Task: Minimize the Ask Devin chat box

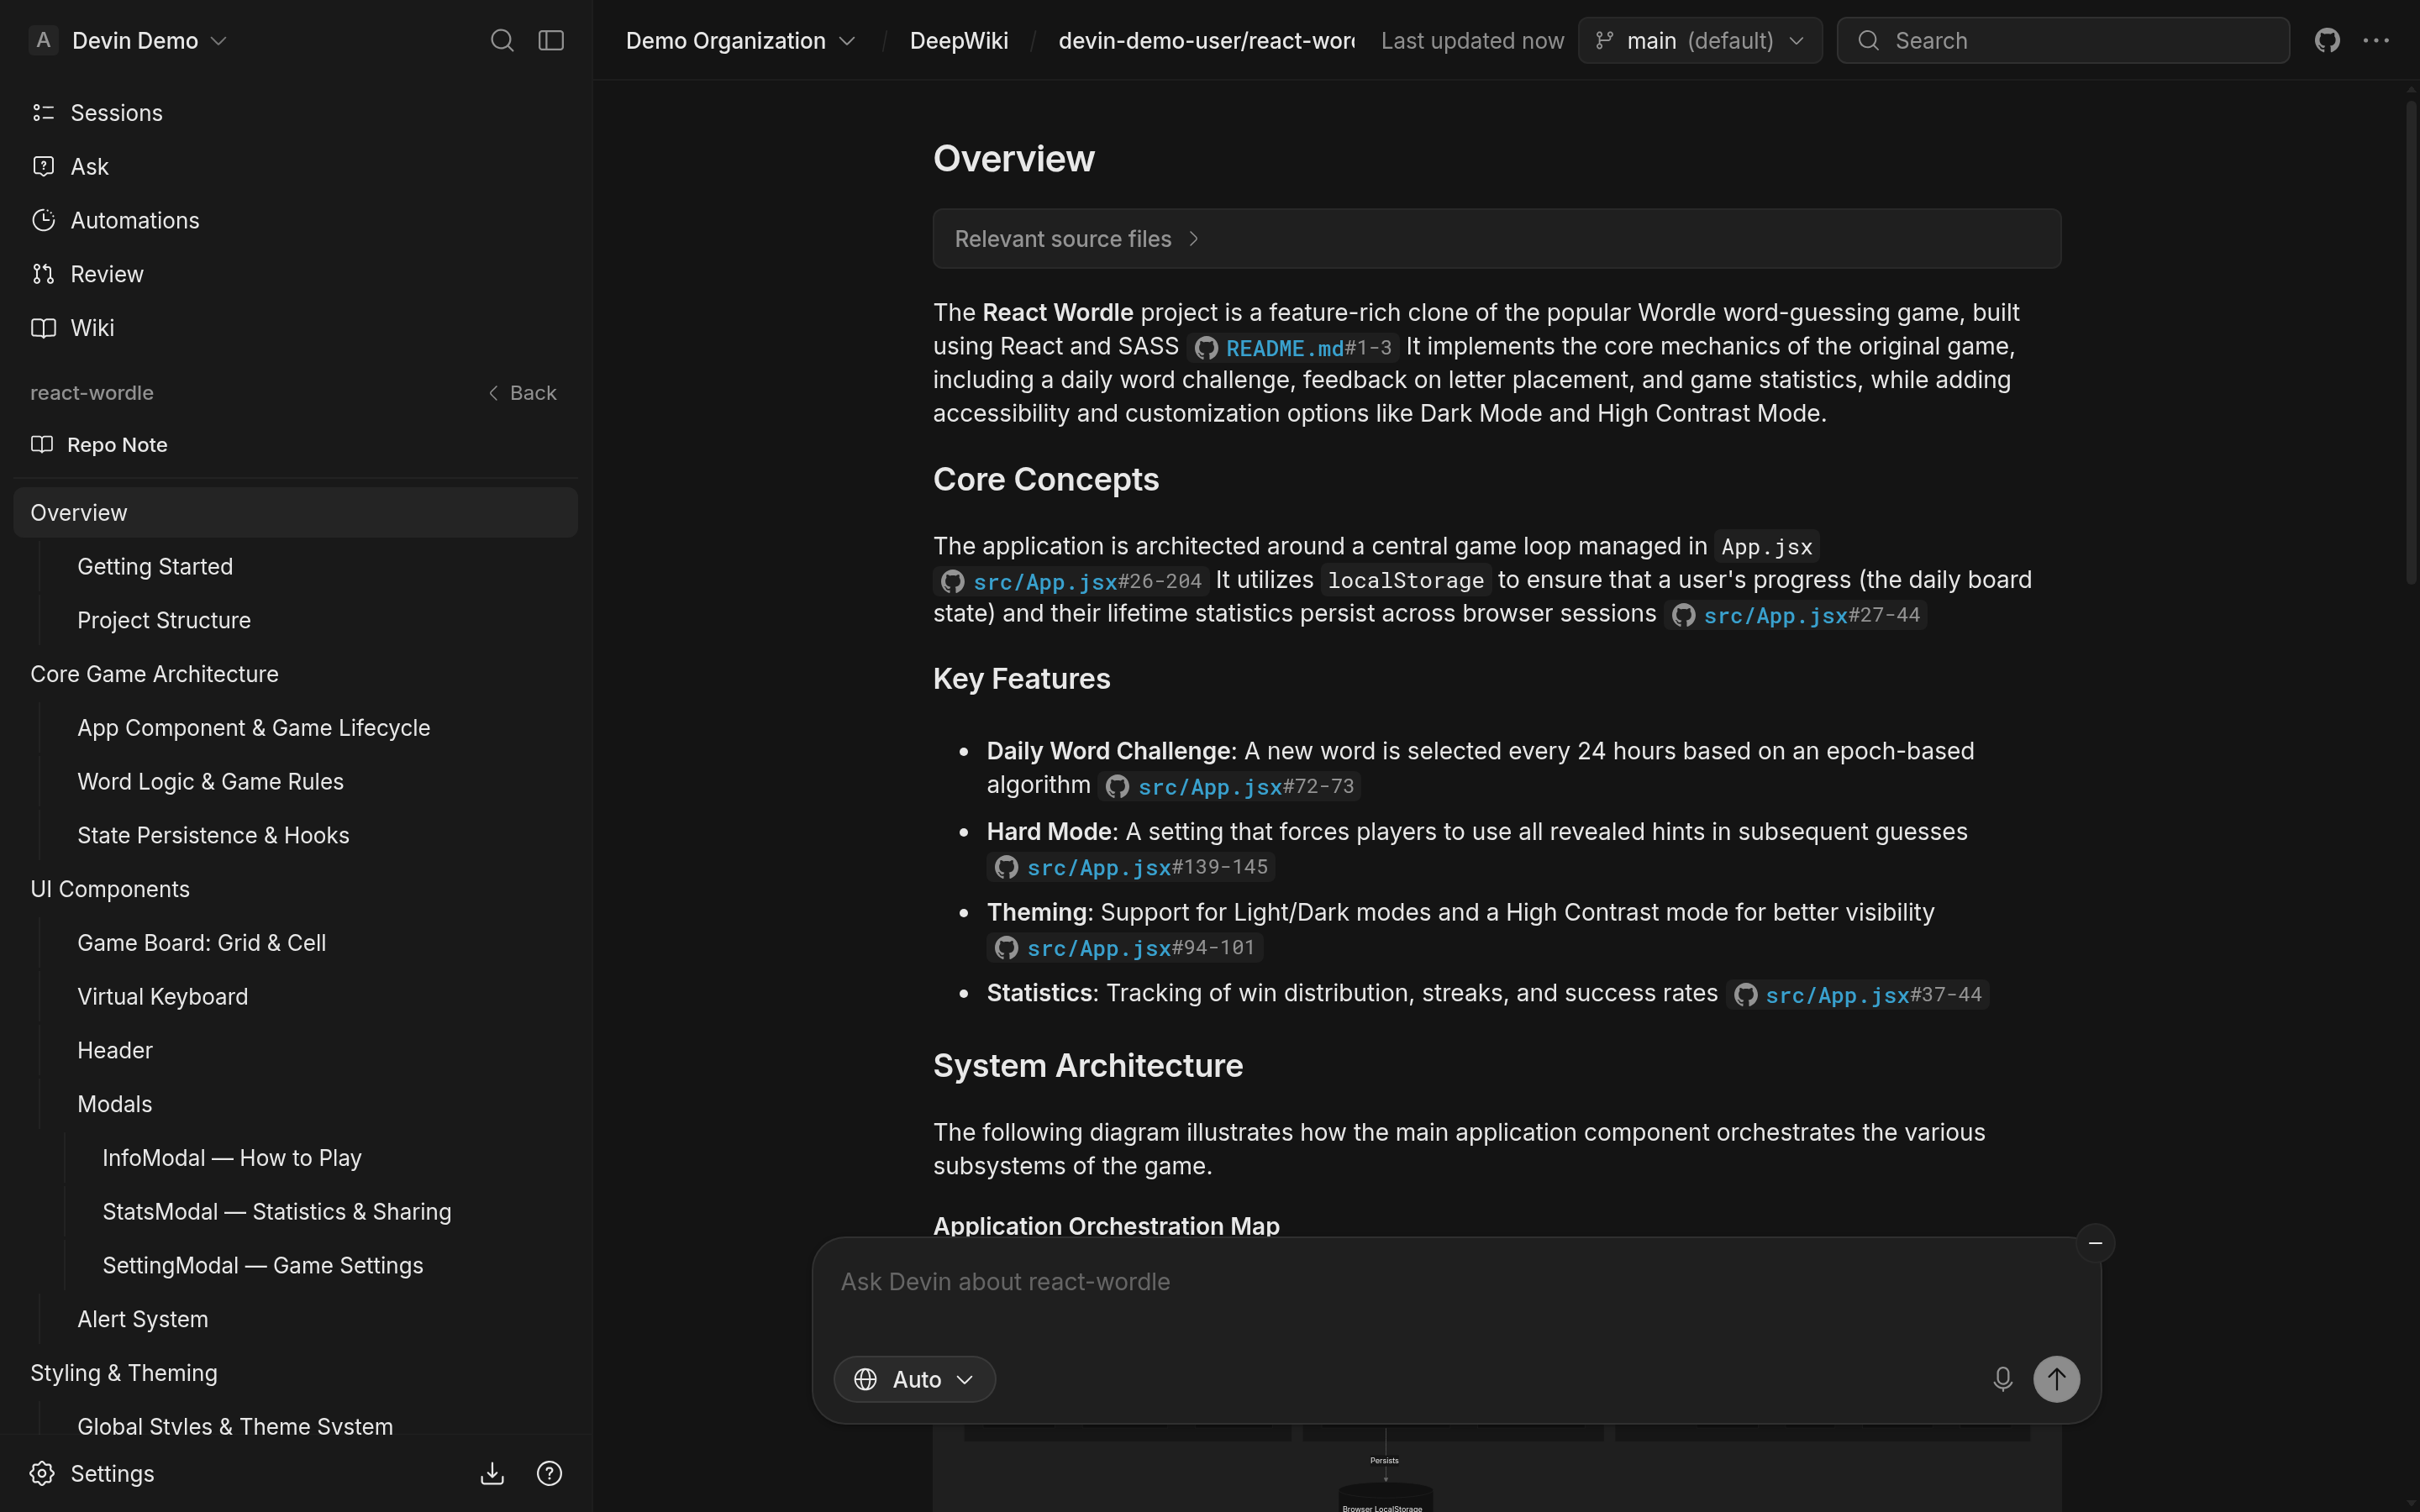Action: 2095,1243
